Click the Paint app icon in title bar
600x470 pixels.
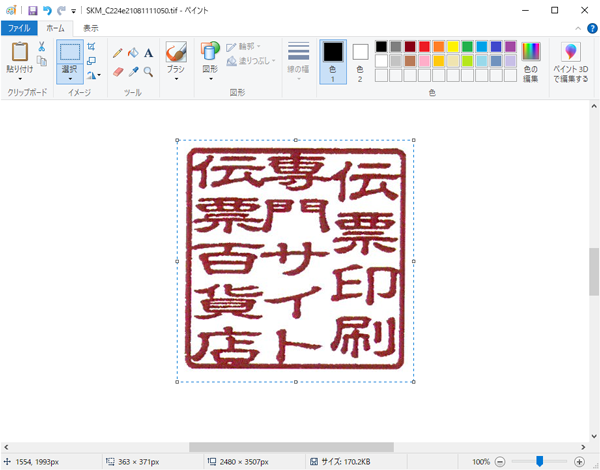click(11, 10)
